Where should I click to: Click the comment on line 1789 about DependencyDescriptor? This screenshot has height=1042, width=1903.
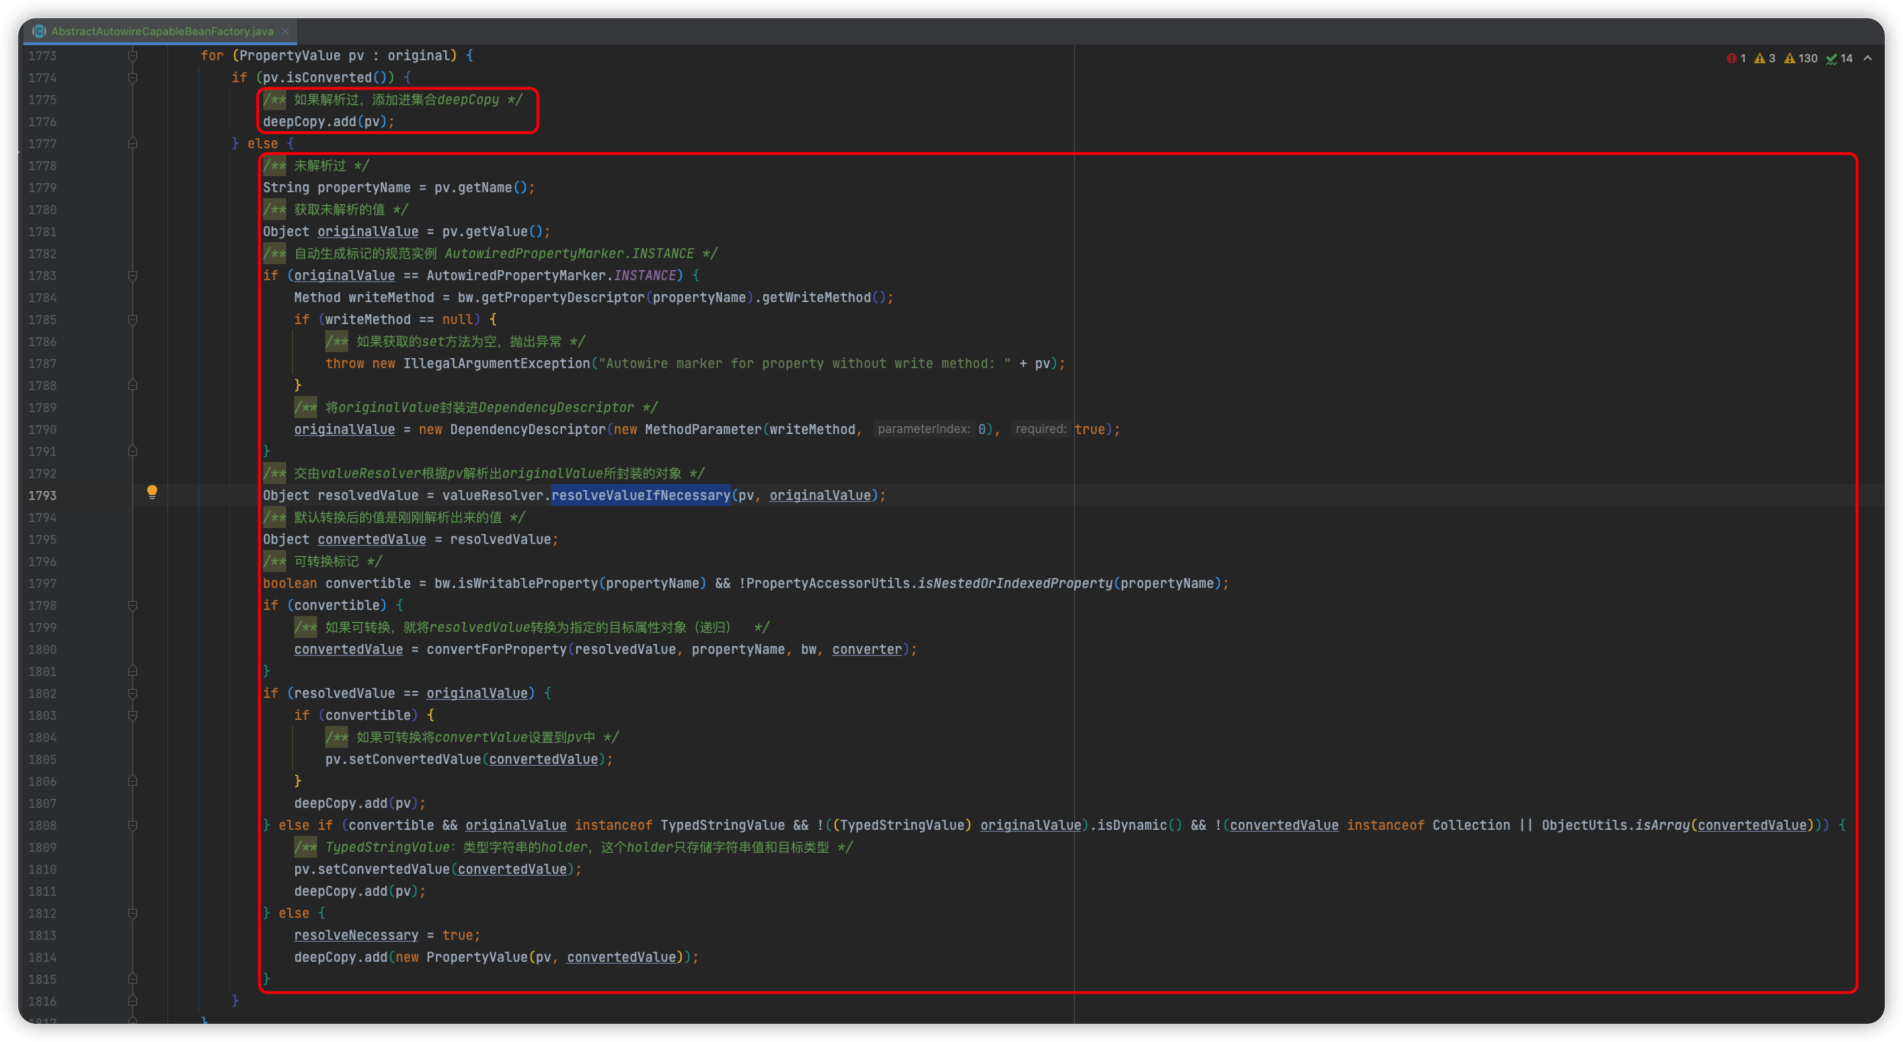pyautogui.click(x=476, y=408)
